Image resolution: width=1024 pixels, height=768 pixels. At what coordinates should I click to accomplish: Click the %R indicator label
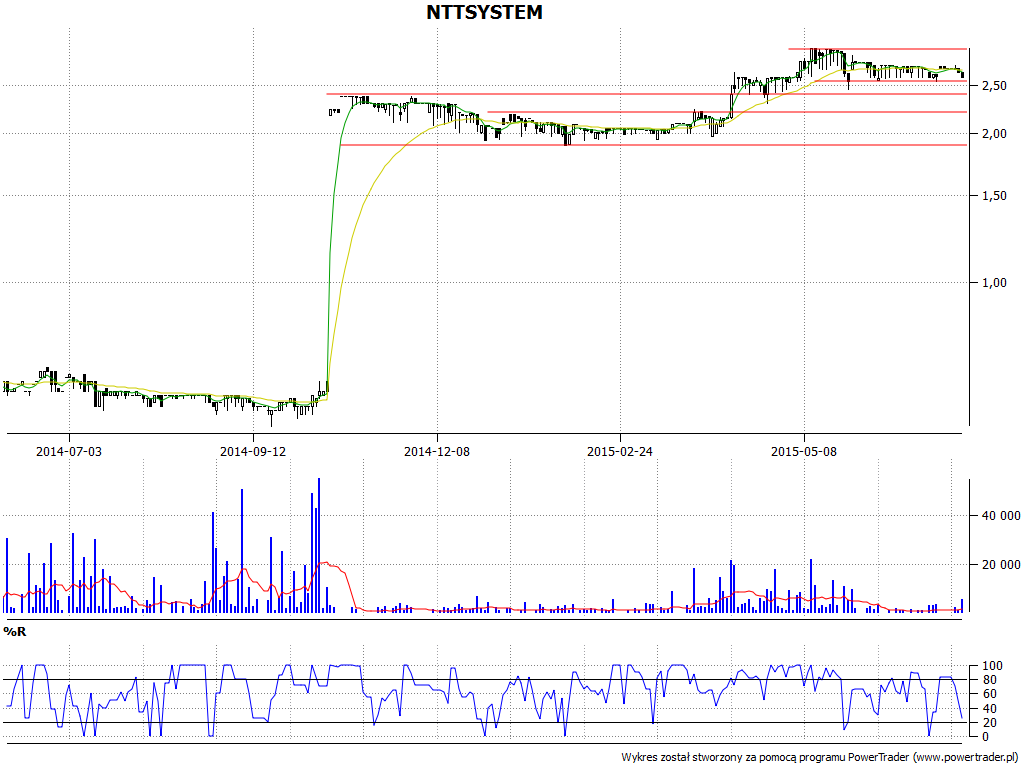tap(15, 632)
